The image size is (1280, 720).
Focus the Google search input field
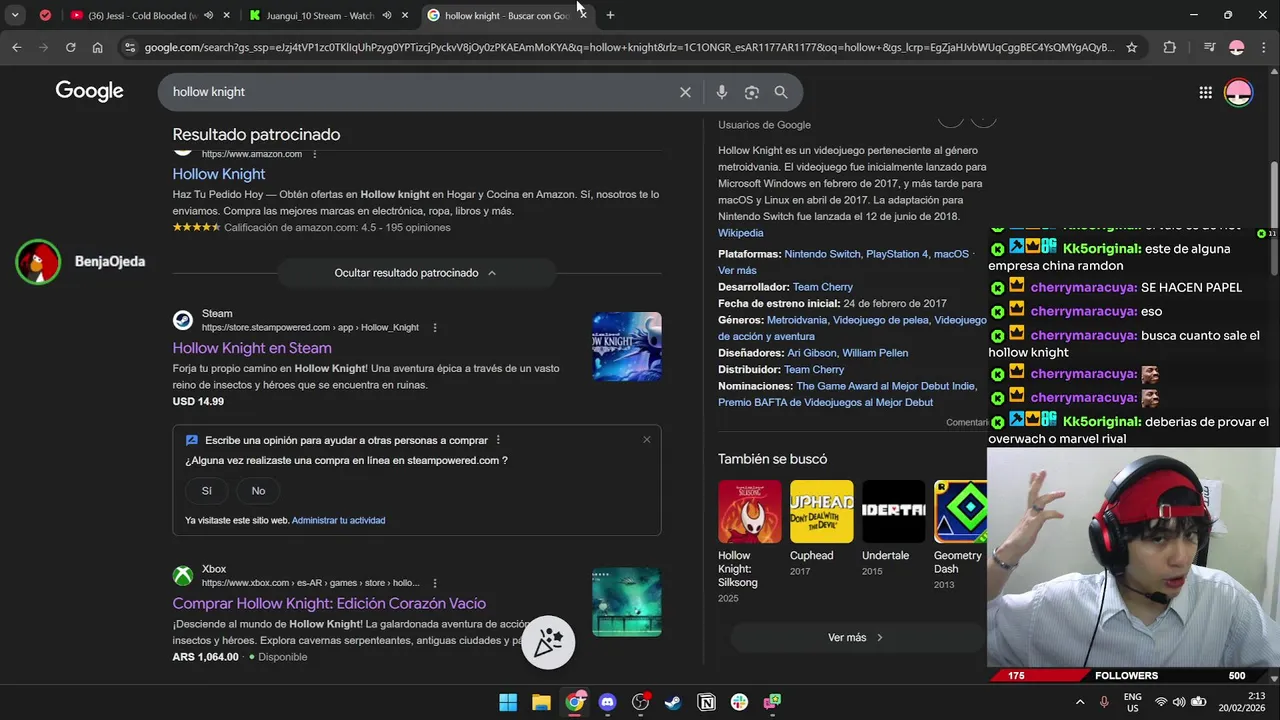point(420,92)
